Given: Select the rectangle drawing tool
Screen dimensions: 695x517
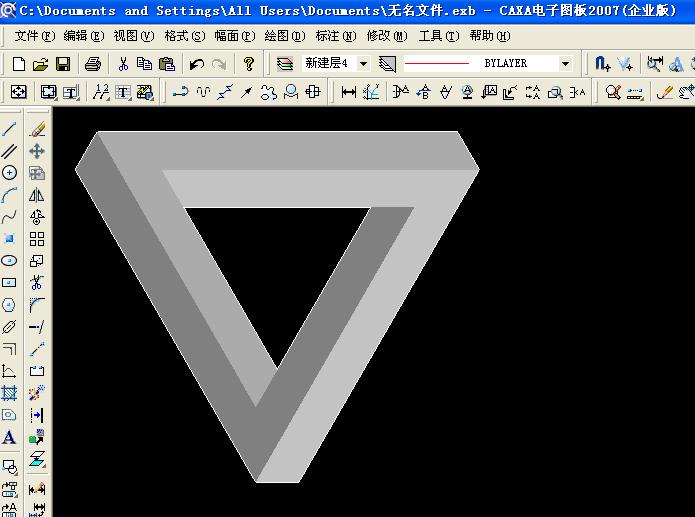Looking at the screenshot, I should pyautogui.click(x=9, y=282).
